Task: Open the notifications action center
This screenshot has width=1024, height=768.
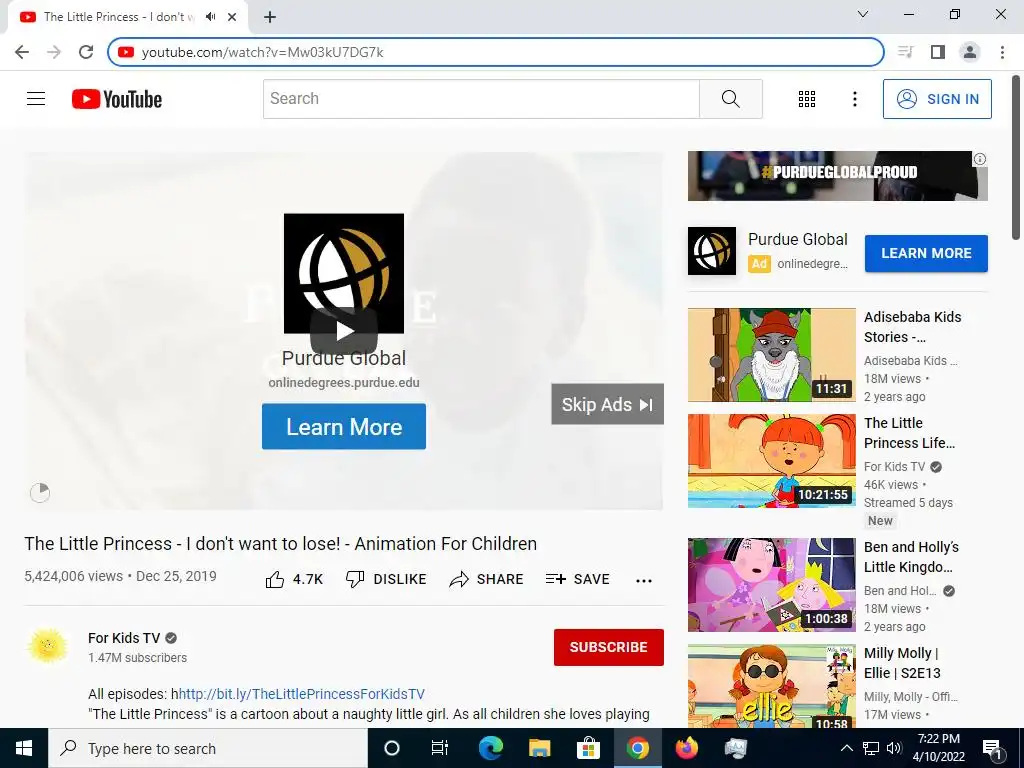Action: [x=992, y=748]
